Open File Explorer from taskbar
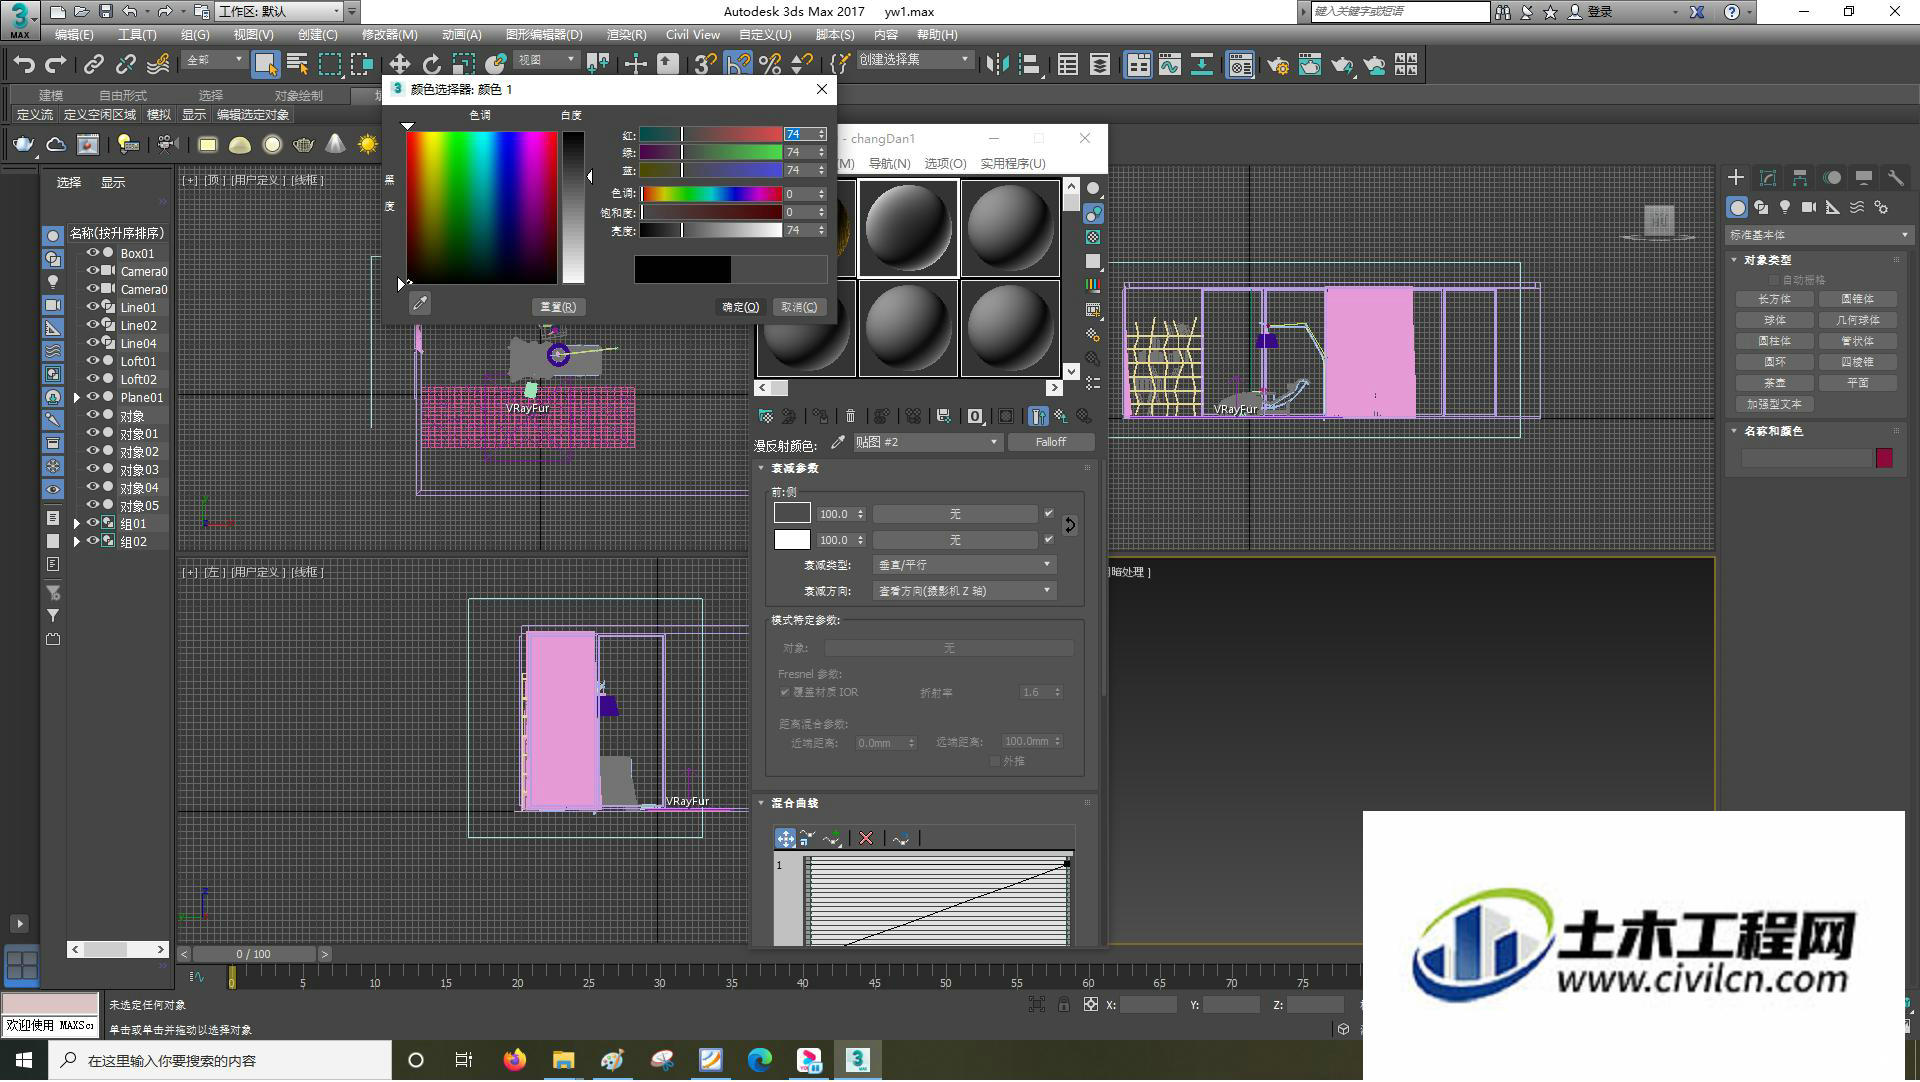1920x1082 pixels. [x=563, y=1060]
